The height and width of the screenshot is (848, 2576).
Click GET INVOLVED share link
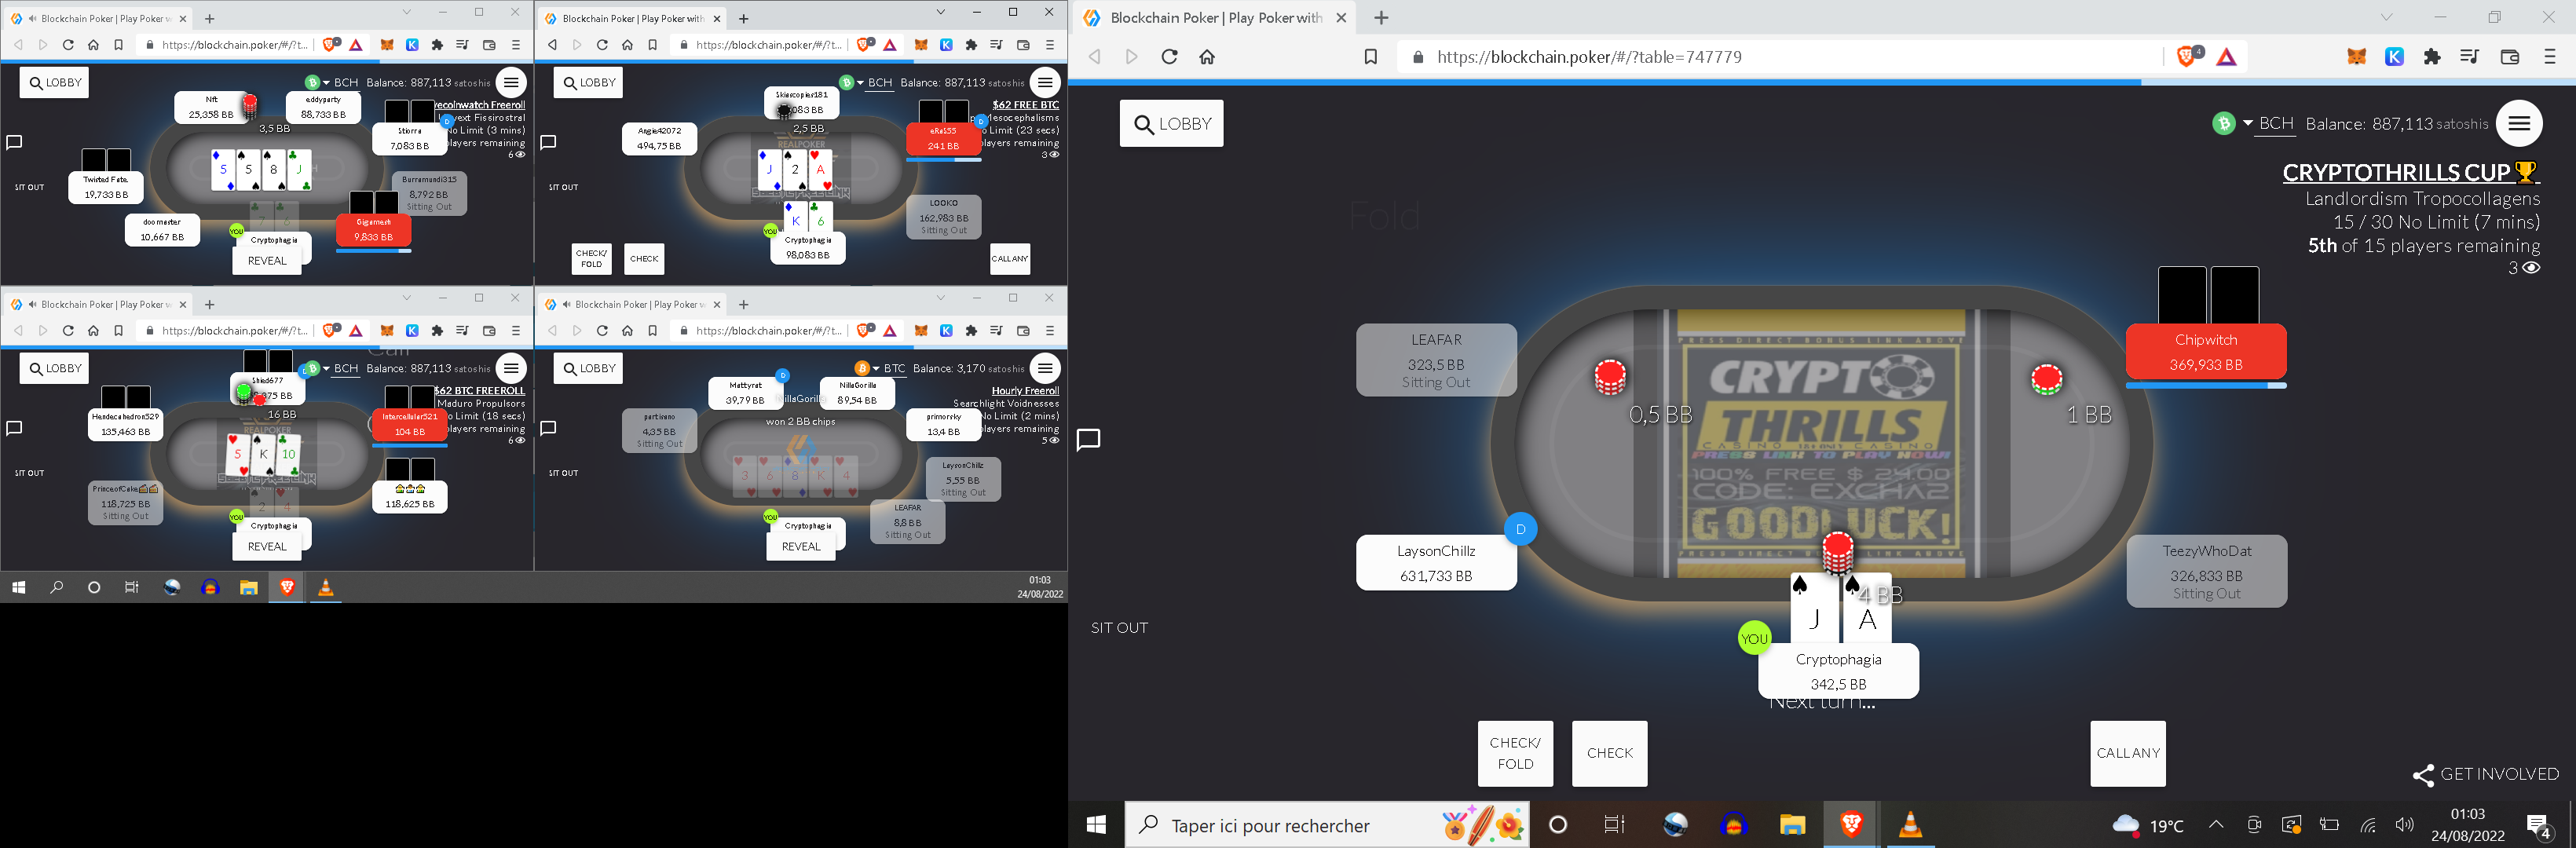point(2485,774)
